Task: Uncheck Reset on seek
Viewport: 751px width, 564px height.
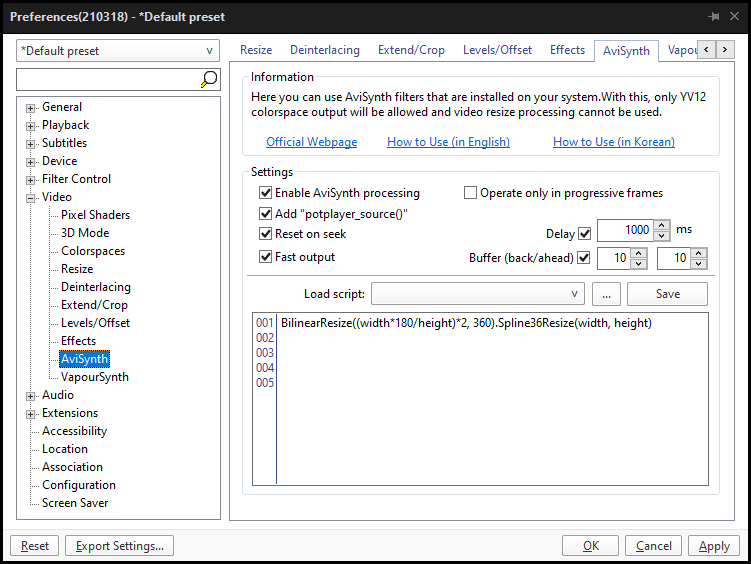Action: click(x=265, y=234)
